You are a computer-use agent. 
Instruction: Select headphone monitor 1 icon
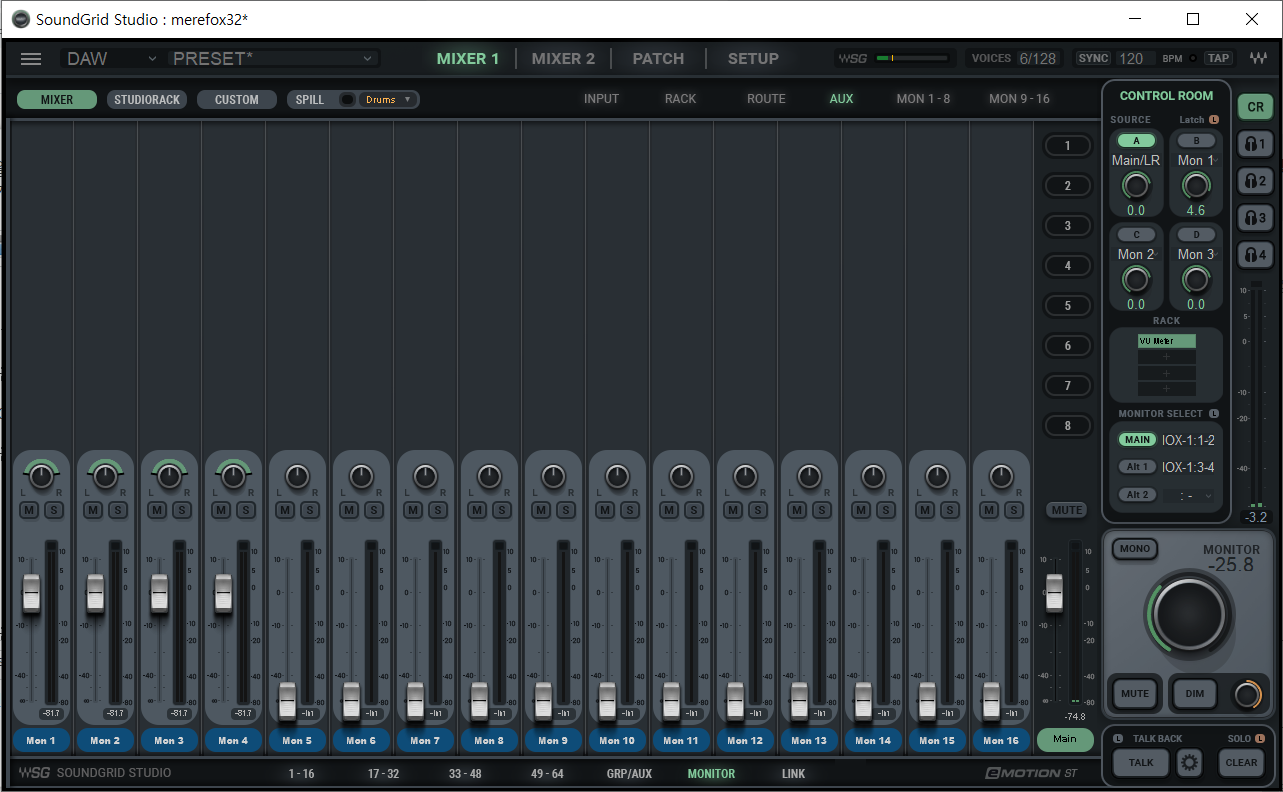click(x=1255, y=144)
